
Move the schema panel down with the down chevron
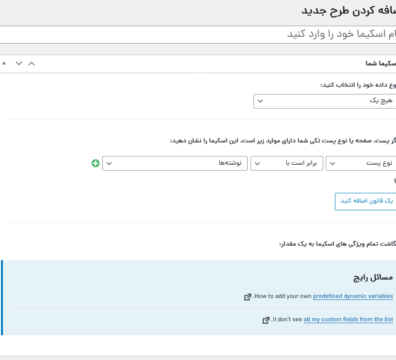pos(19,63)
